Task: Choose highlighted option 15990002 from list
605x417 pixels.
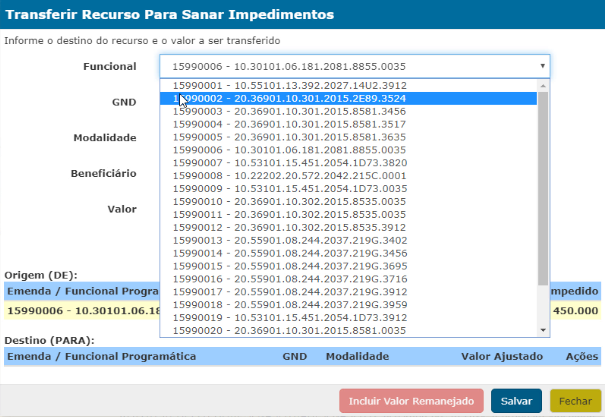Action: click(288, 99)
